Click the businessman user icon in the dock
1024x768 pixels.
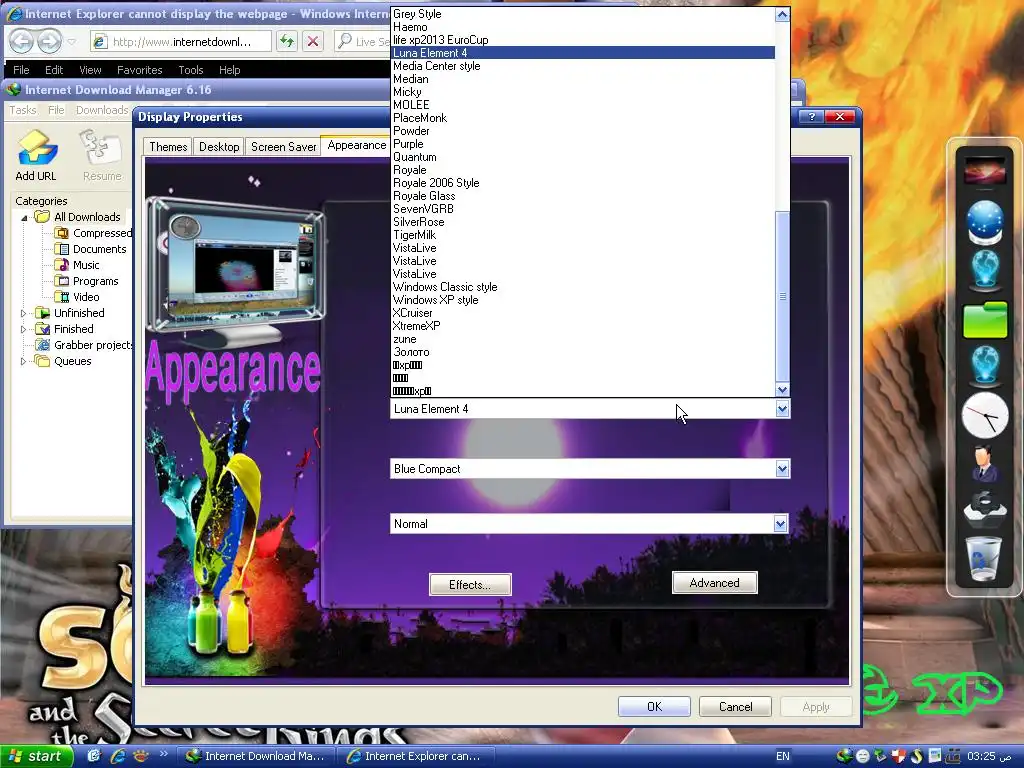(x=984, y=464)
